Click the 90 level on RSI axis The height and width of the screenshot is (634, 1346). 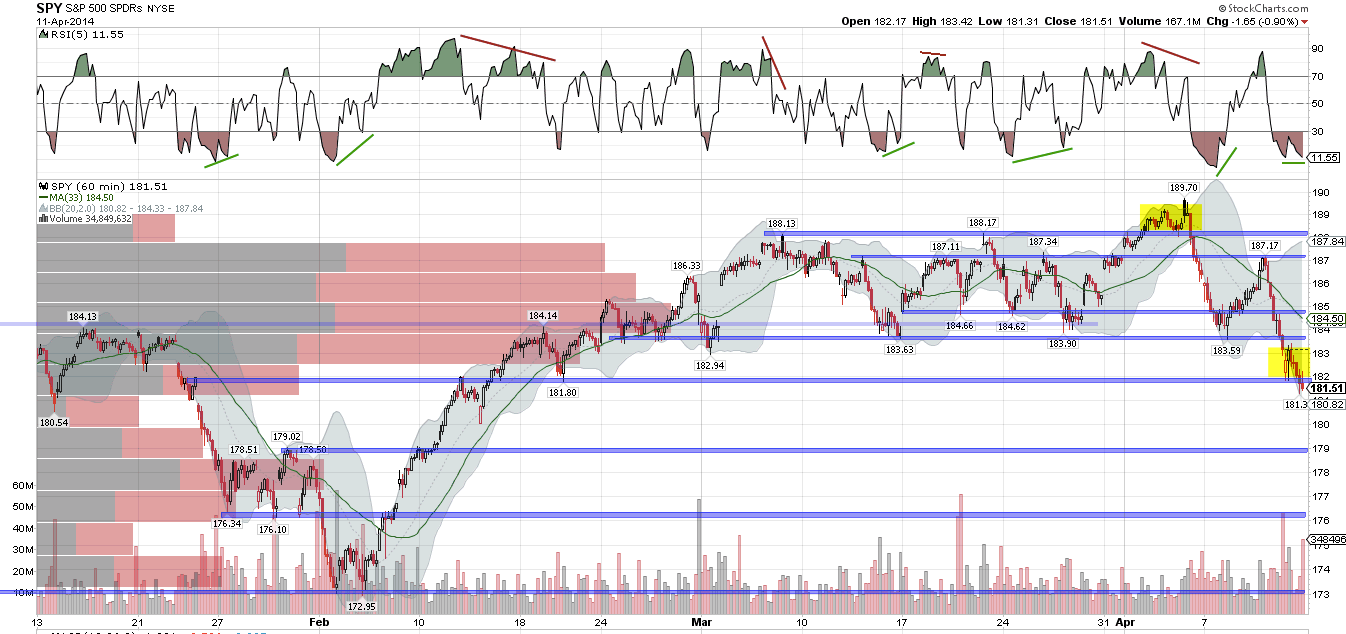click(1318, 48)
